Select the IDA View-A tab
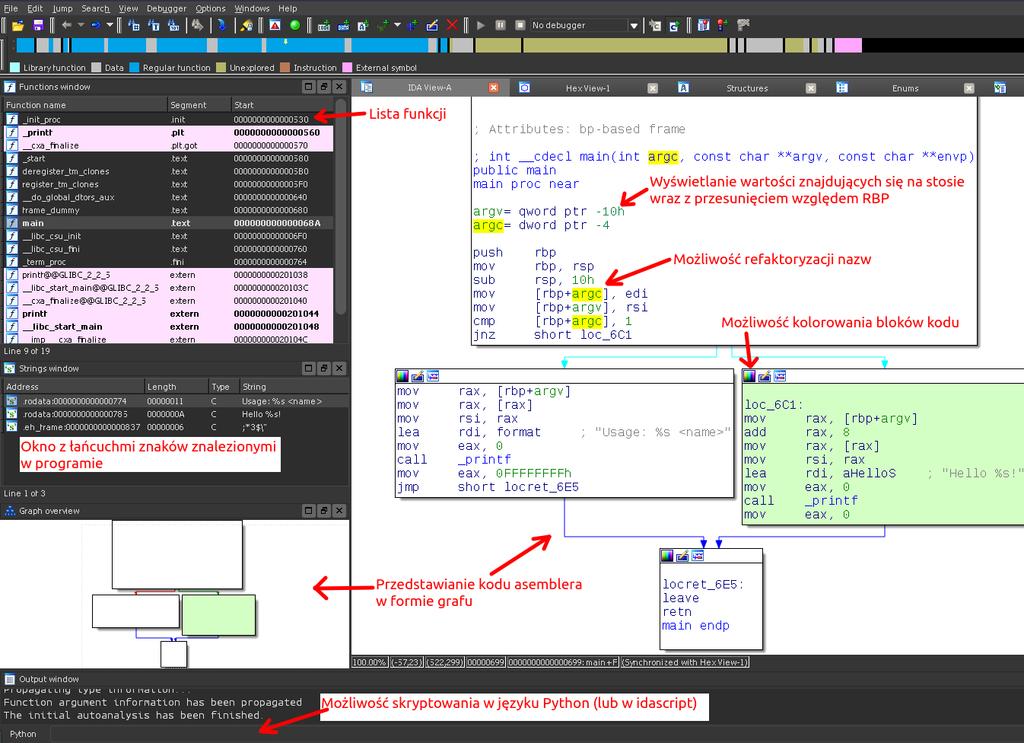 [429, 87]
